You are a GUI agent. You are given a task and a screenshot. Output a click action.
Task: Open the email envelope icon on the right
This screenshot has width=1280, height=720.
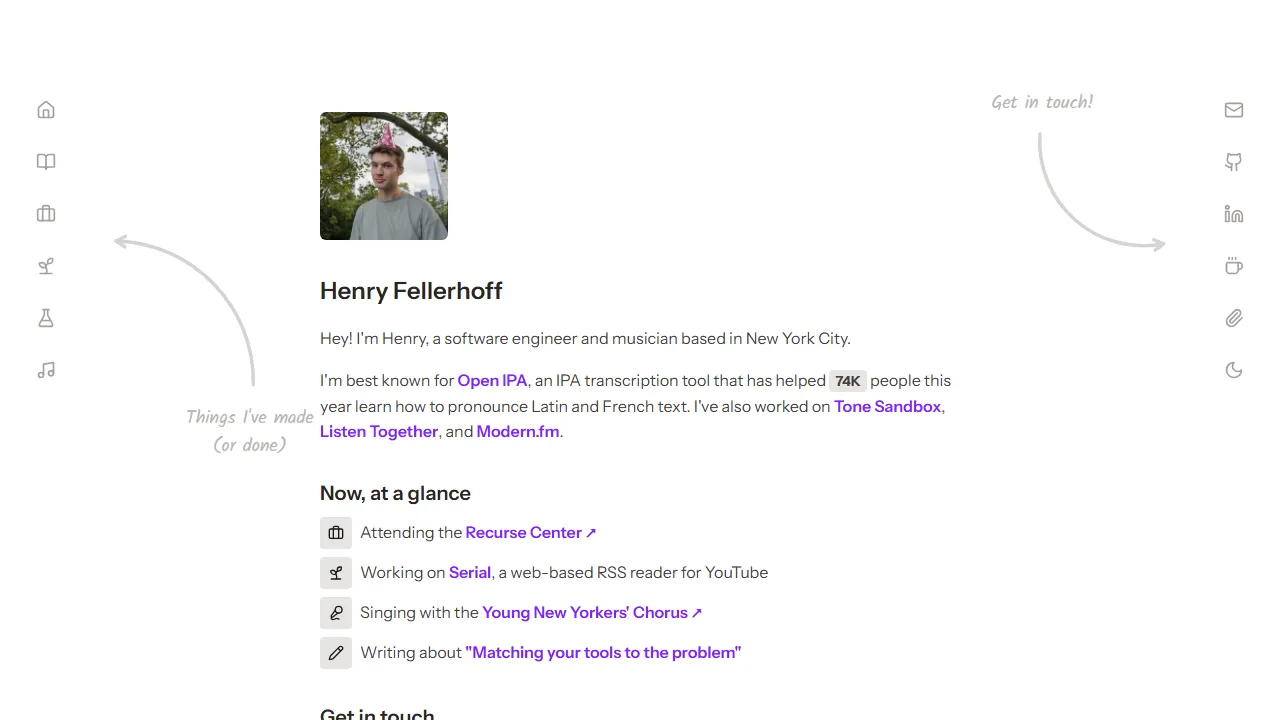pyautogui.click(x=1233, y=109)
